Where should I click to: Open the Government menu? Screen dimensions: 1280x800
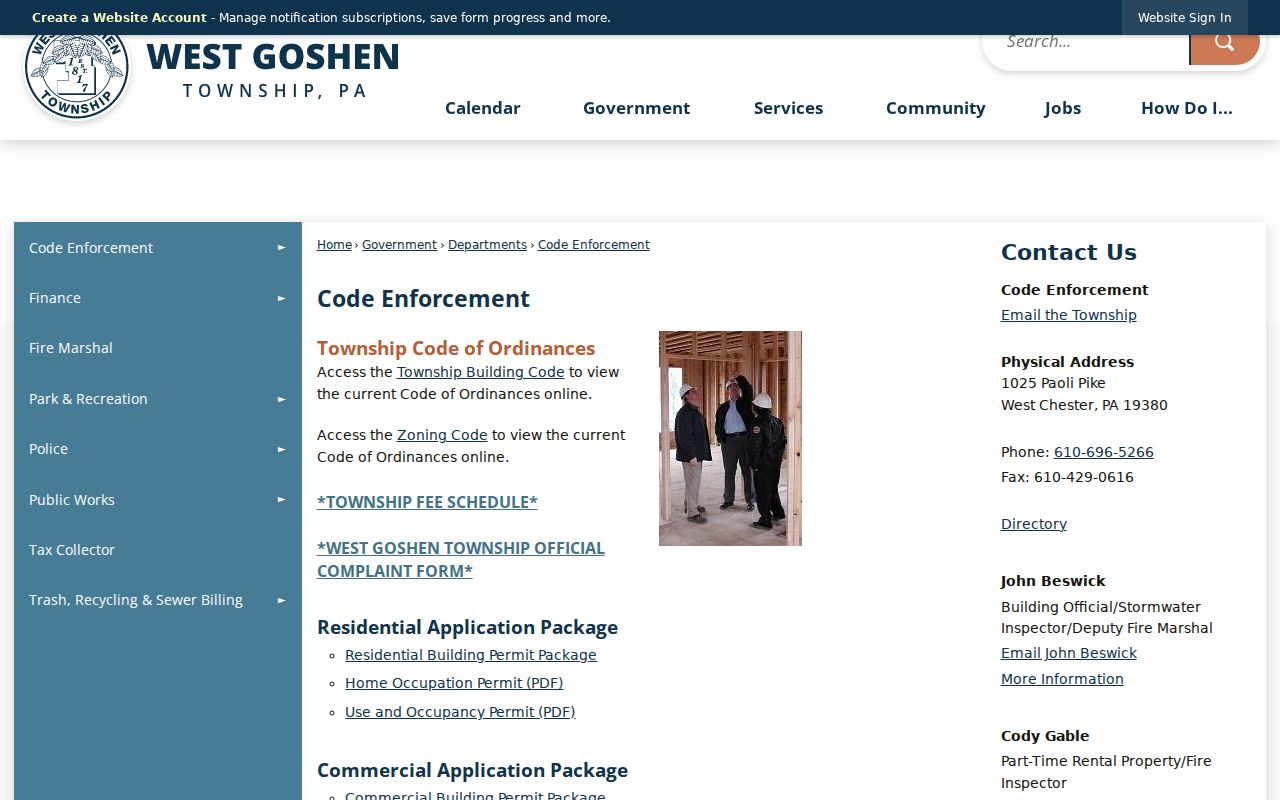click(637, 108)
